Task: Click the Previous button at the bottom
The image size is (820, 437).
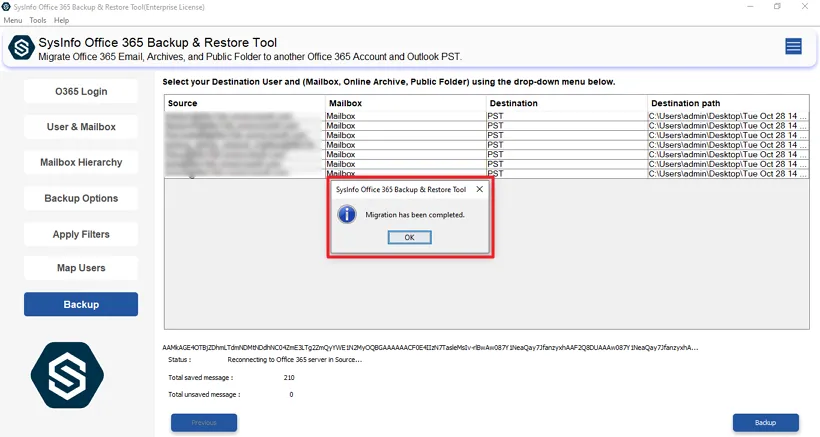Action: click(x=204, y=422)
